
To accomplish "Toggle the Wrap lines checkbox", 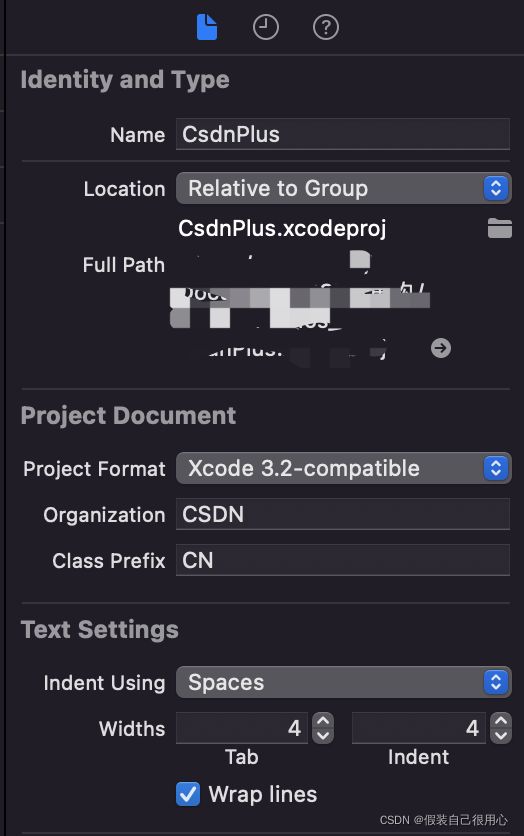I will tap(188, 794).
